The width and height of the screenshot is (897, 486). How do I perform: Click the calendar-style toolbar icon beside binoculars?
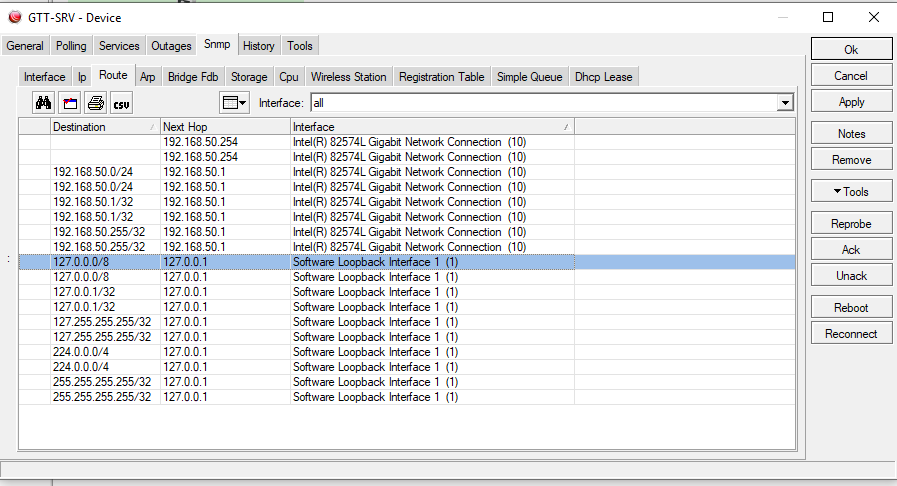click(70, 103)
